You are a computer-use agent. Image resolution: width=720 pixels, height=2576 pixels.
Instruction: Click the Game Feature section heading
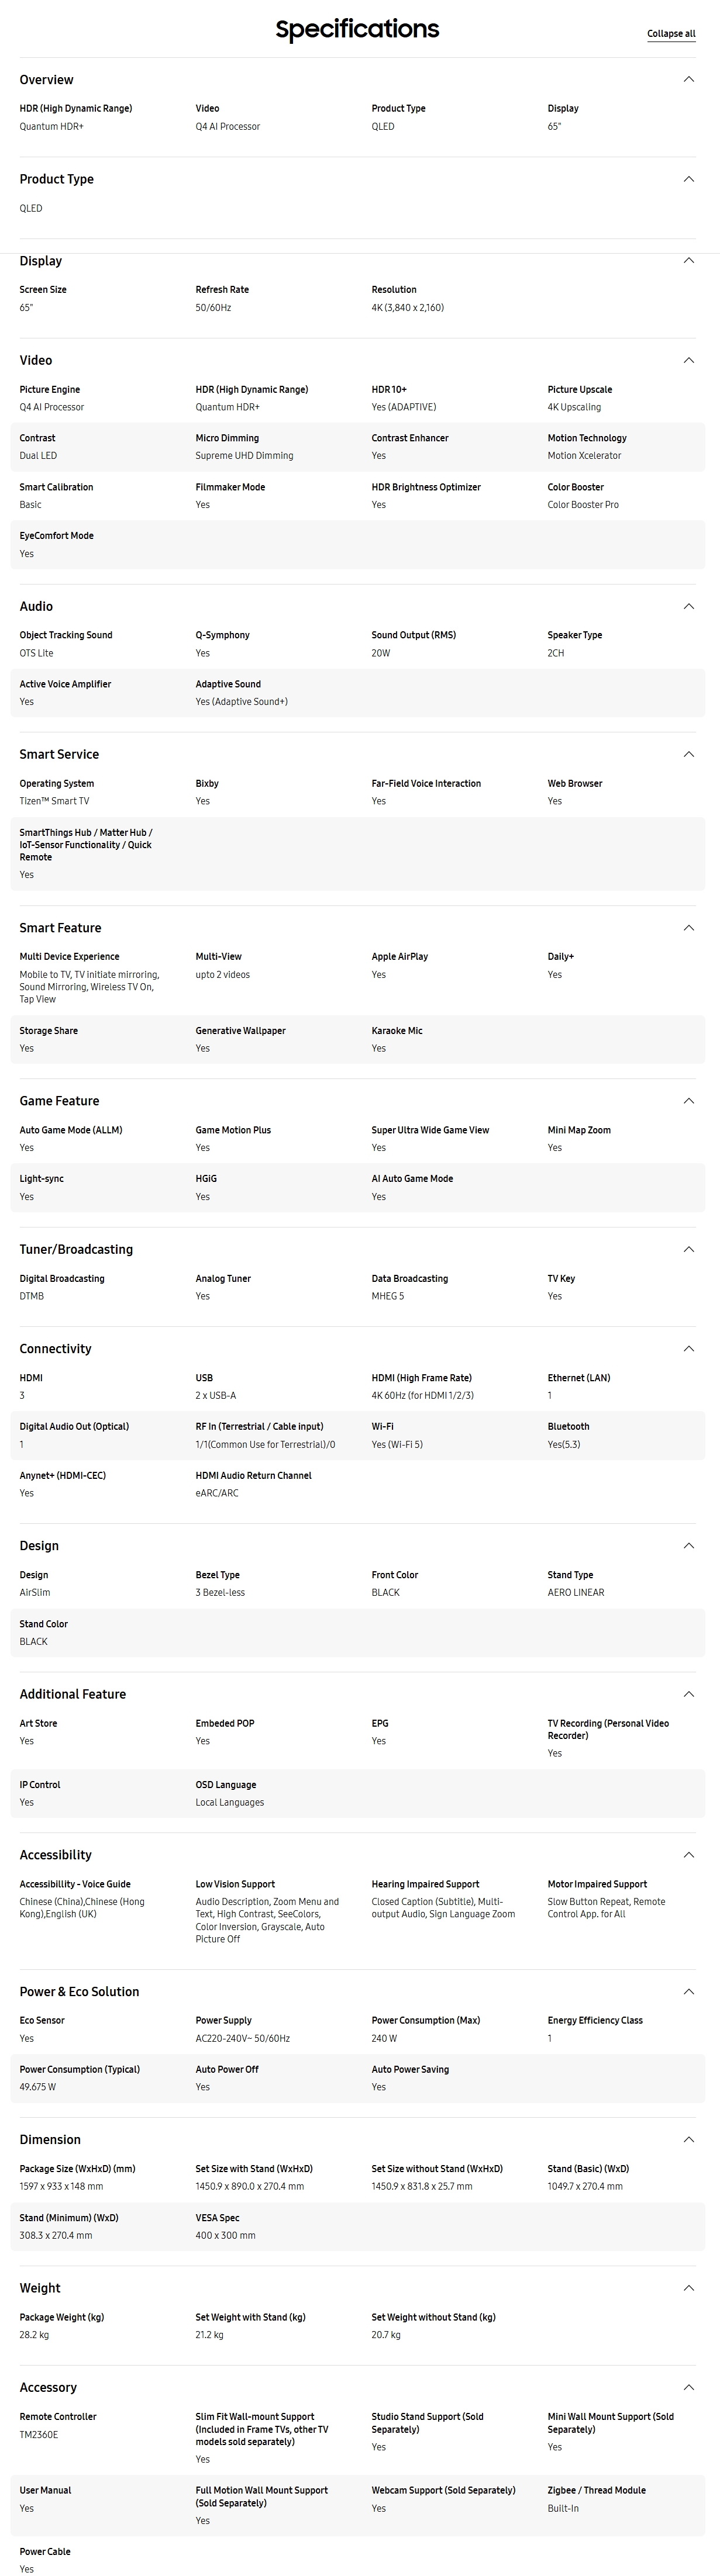(60, 1101)
